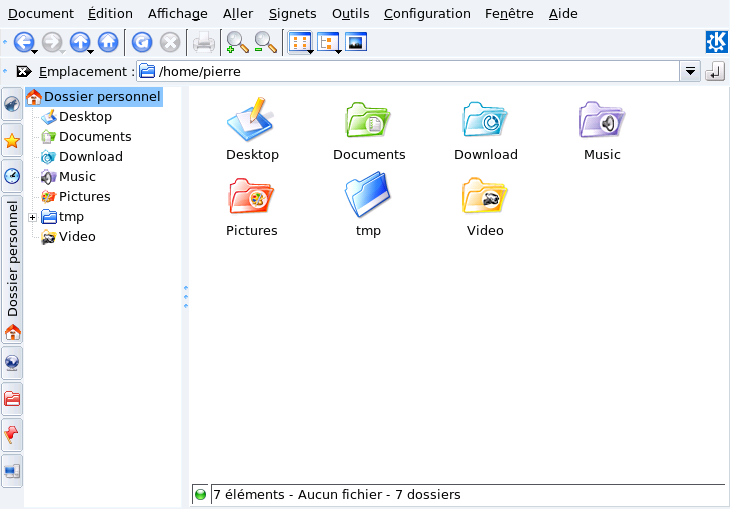Switch to image preview view mode
Viewport: 730px width, 509px height.
[357, 42]
